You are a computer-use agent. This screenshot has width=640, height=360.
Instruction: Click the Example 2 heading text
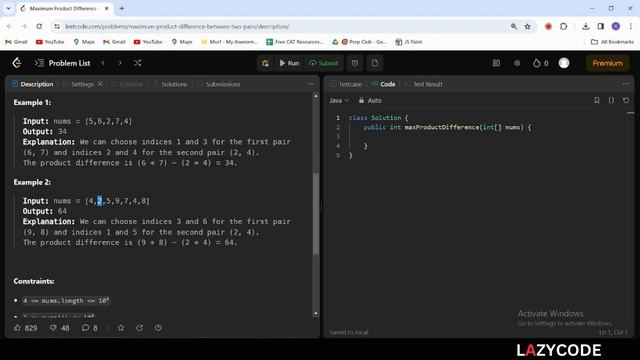pyautogui.click(x=32, y=182)
